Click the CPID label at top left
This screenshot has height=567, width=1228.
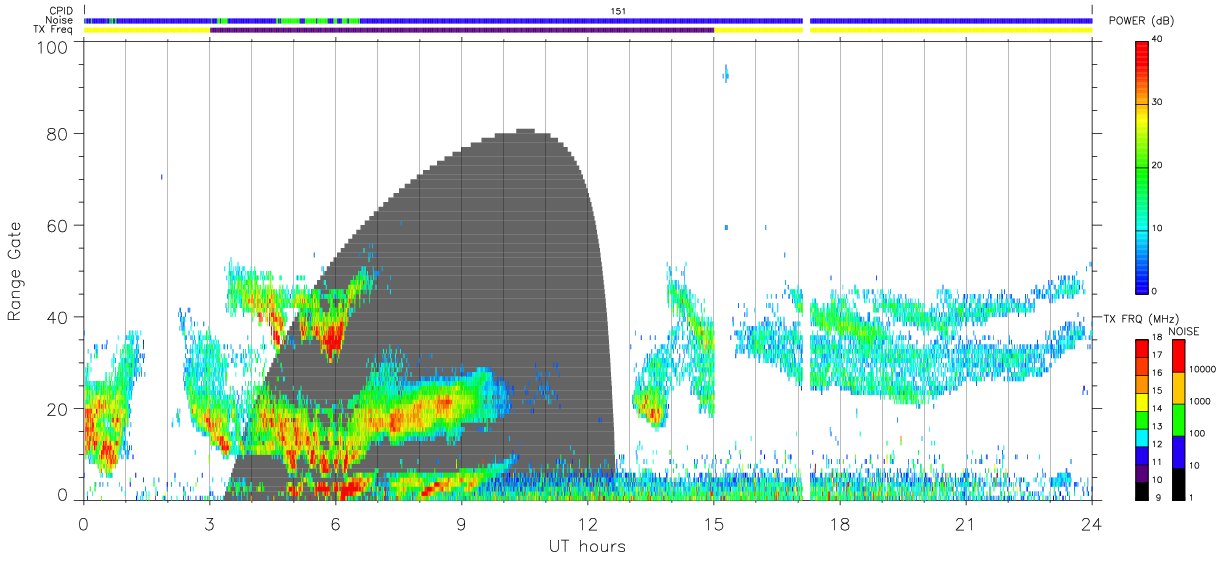click(x=61, y=11)
